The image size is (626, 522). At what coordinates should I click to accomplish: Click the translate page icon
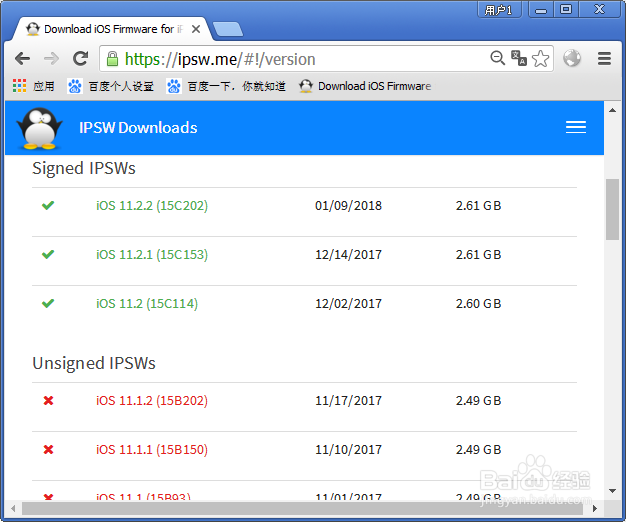519,58
